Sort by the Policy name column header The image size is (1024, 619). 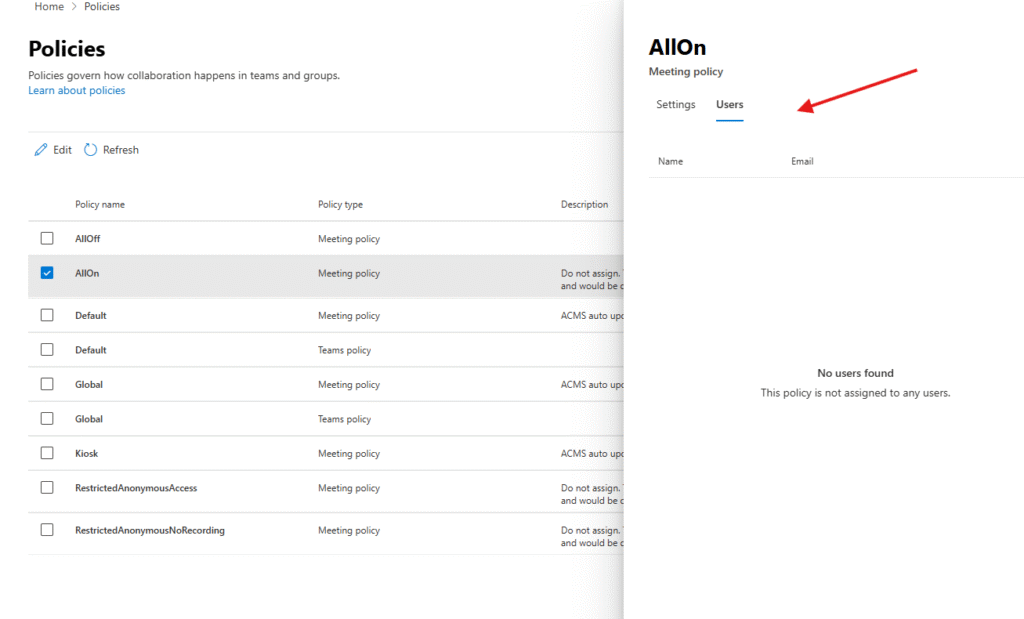100,205
